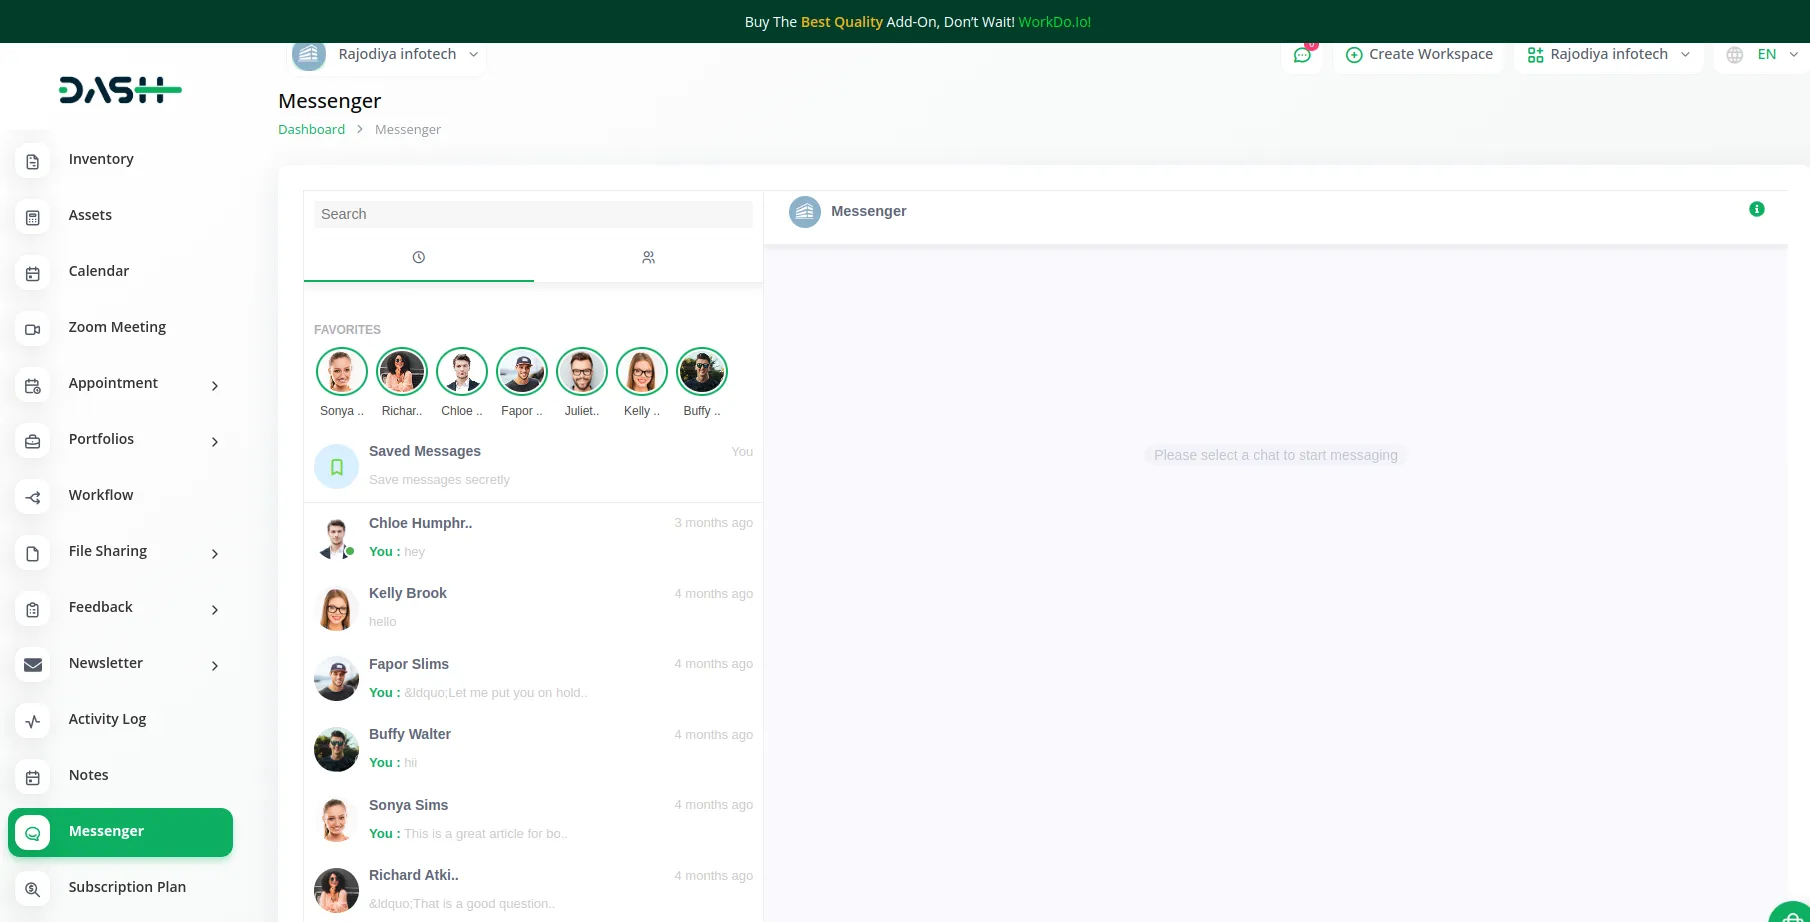Select Sonya's favorite avatar
The image size is (1810, 922).
[x=341, y=372]
